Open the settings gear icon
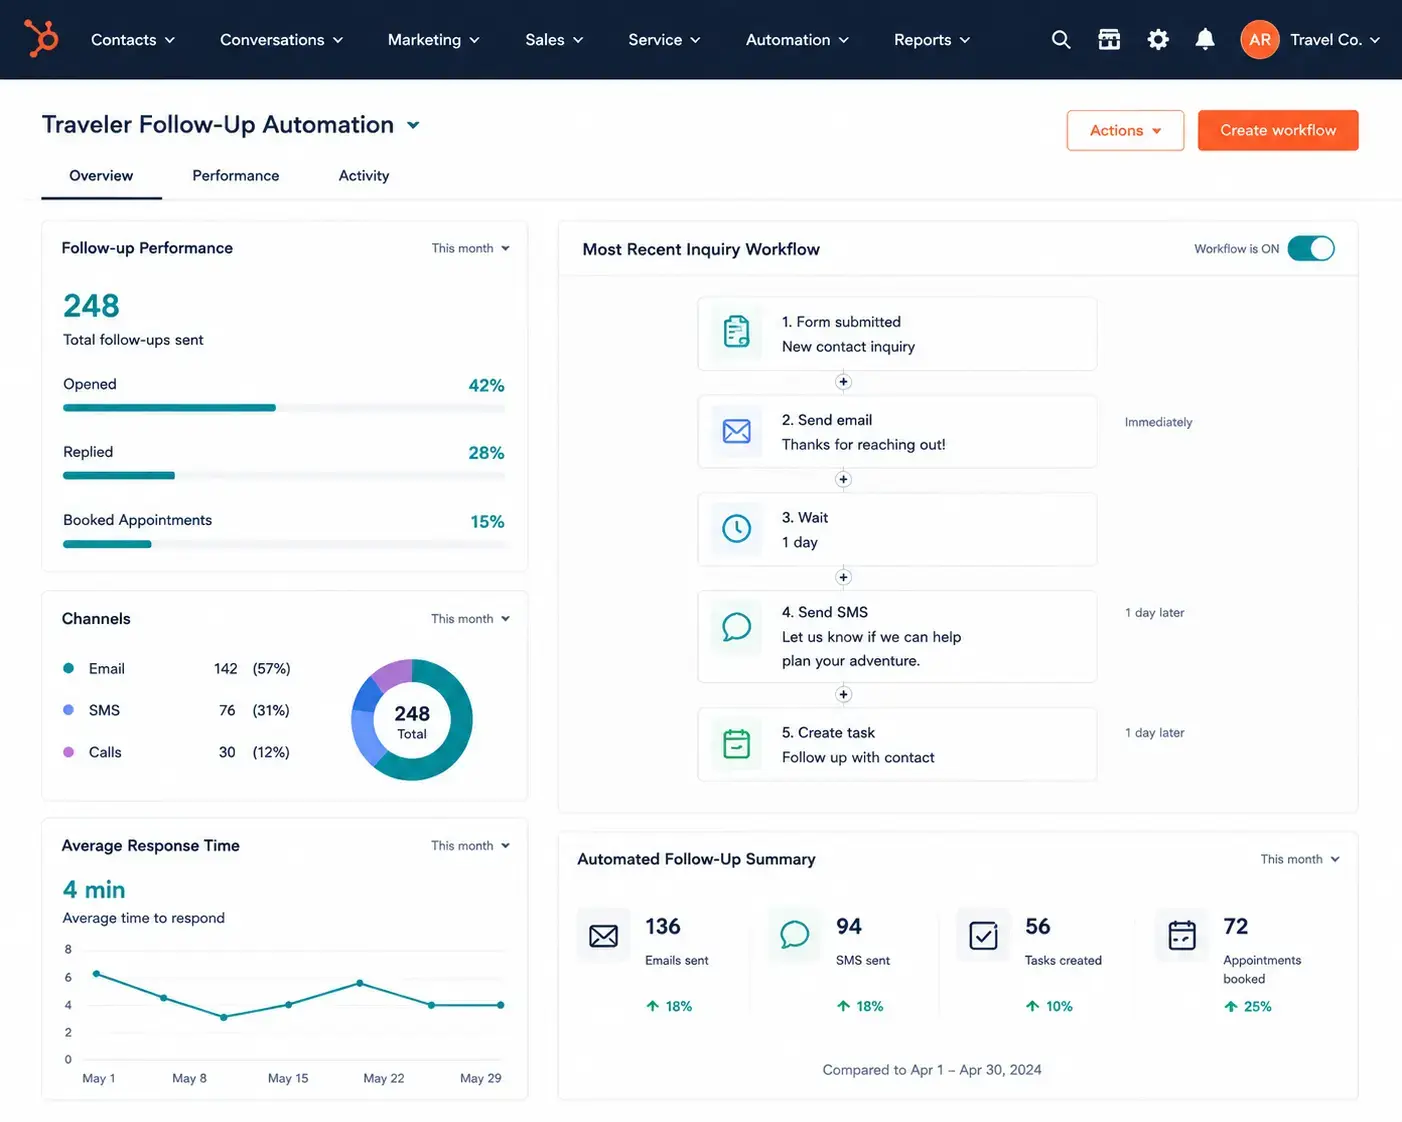Image resolution: width=1402 pixels, height=1122 pixels. click(x=1158, y=40)
